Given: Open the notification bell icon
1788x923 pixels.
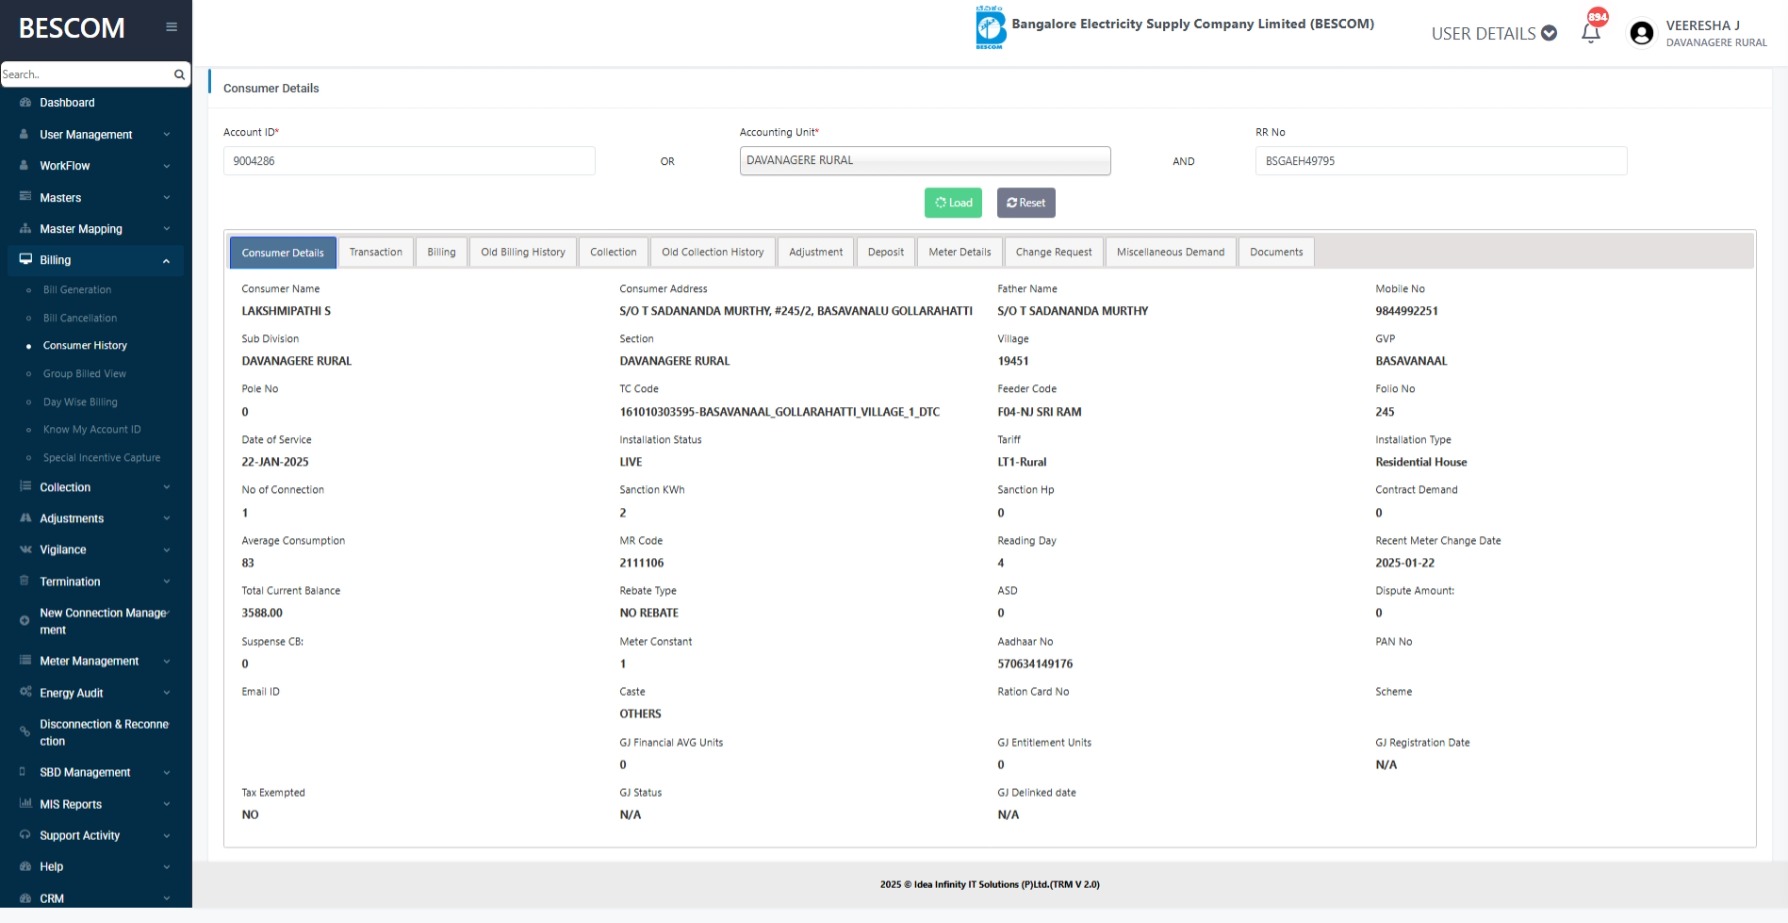Looking at the screenshot, I should pyautogui.click(x=1591, y=32).
